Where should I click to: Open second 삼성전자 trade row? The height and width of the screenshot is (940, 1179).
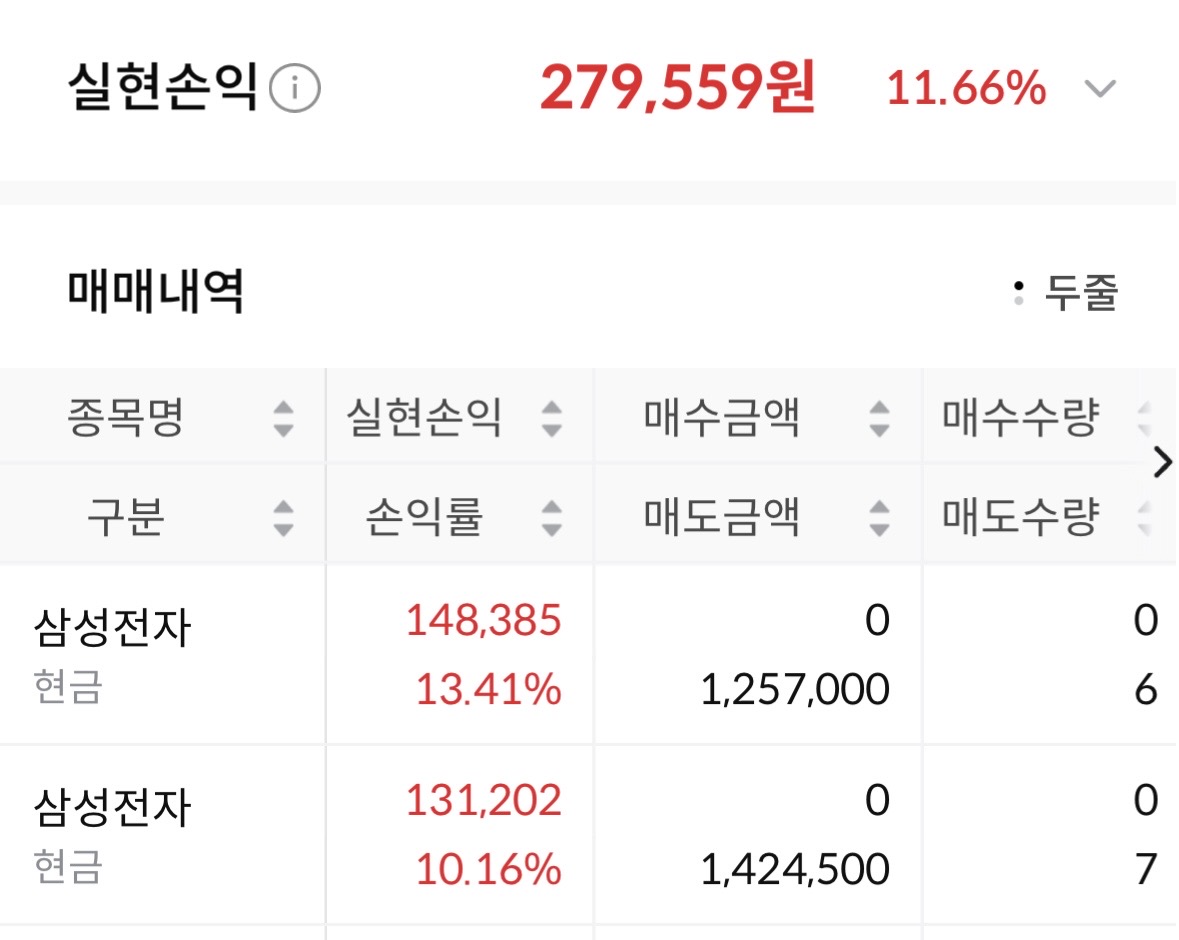111,808
